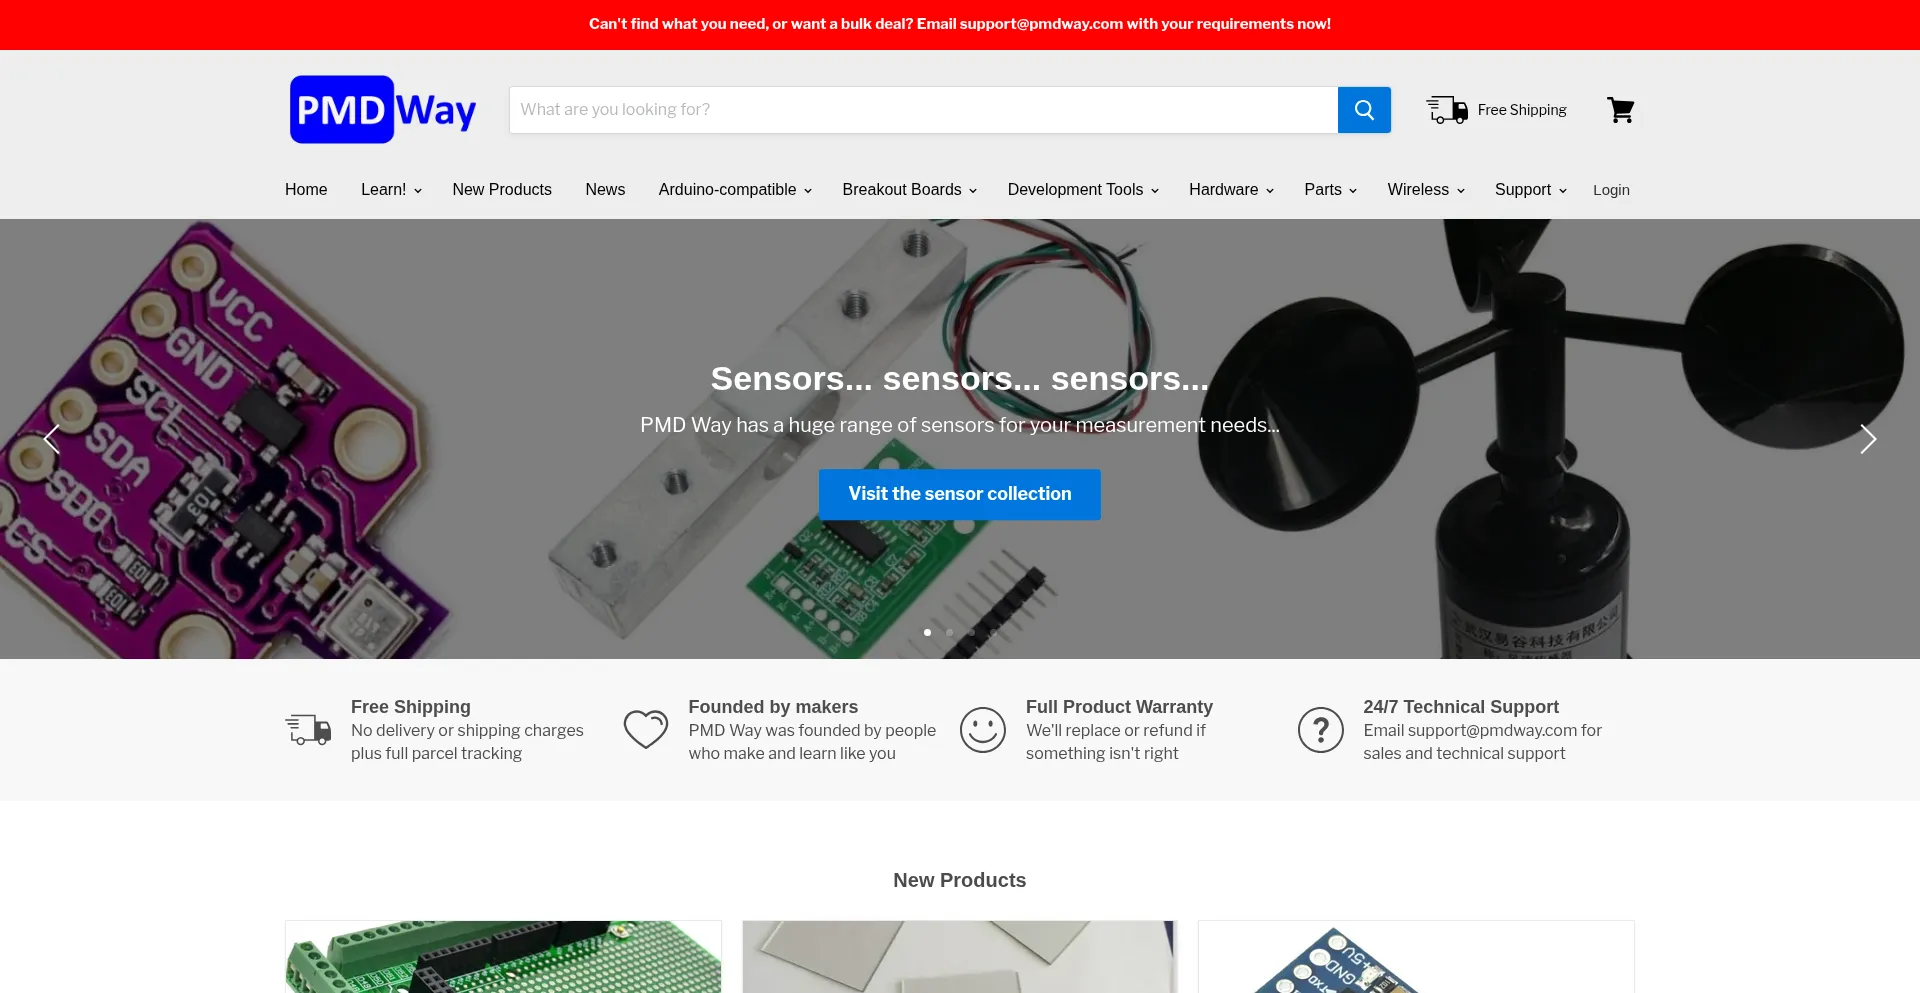The image size is (1920, 993).
Task: Focus the 'What are you looking for?' search field
Action: click(x=923, y=110)
